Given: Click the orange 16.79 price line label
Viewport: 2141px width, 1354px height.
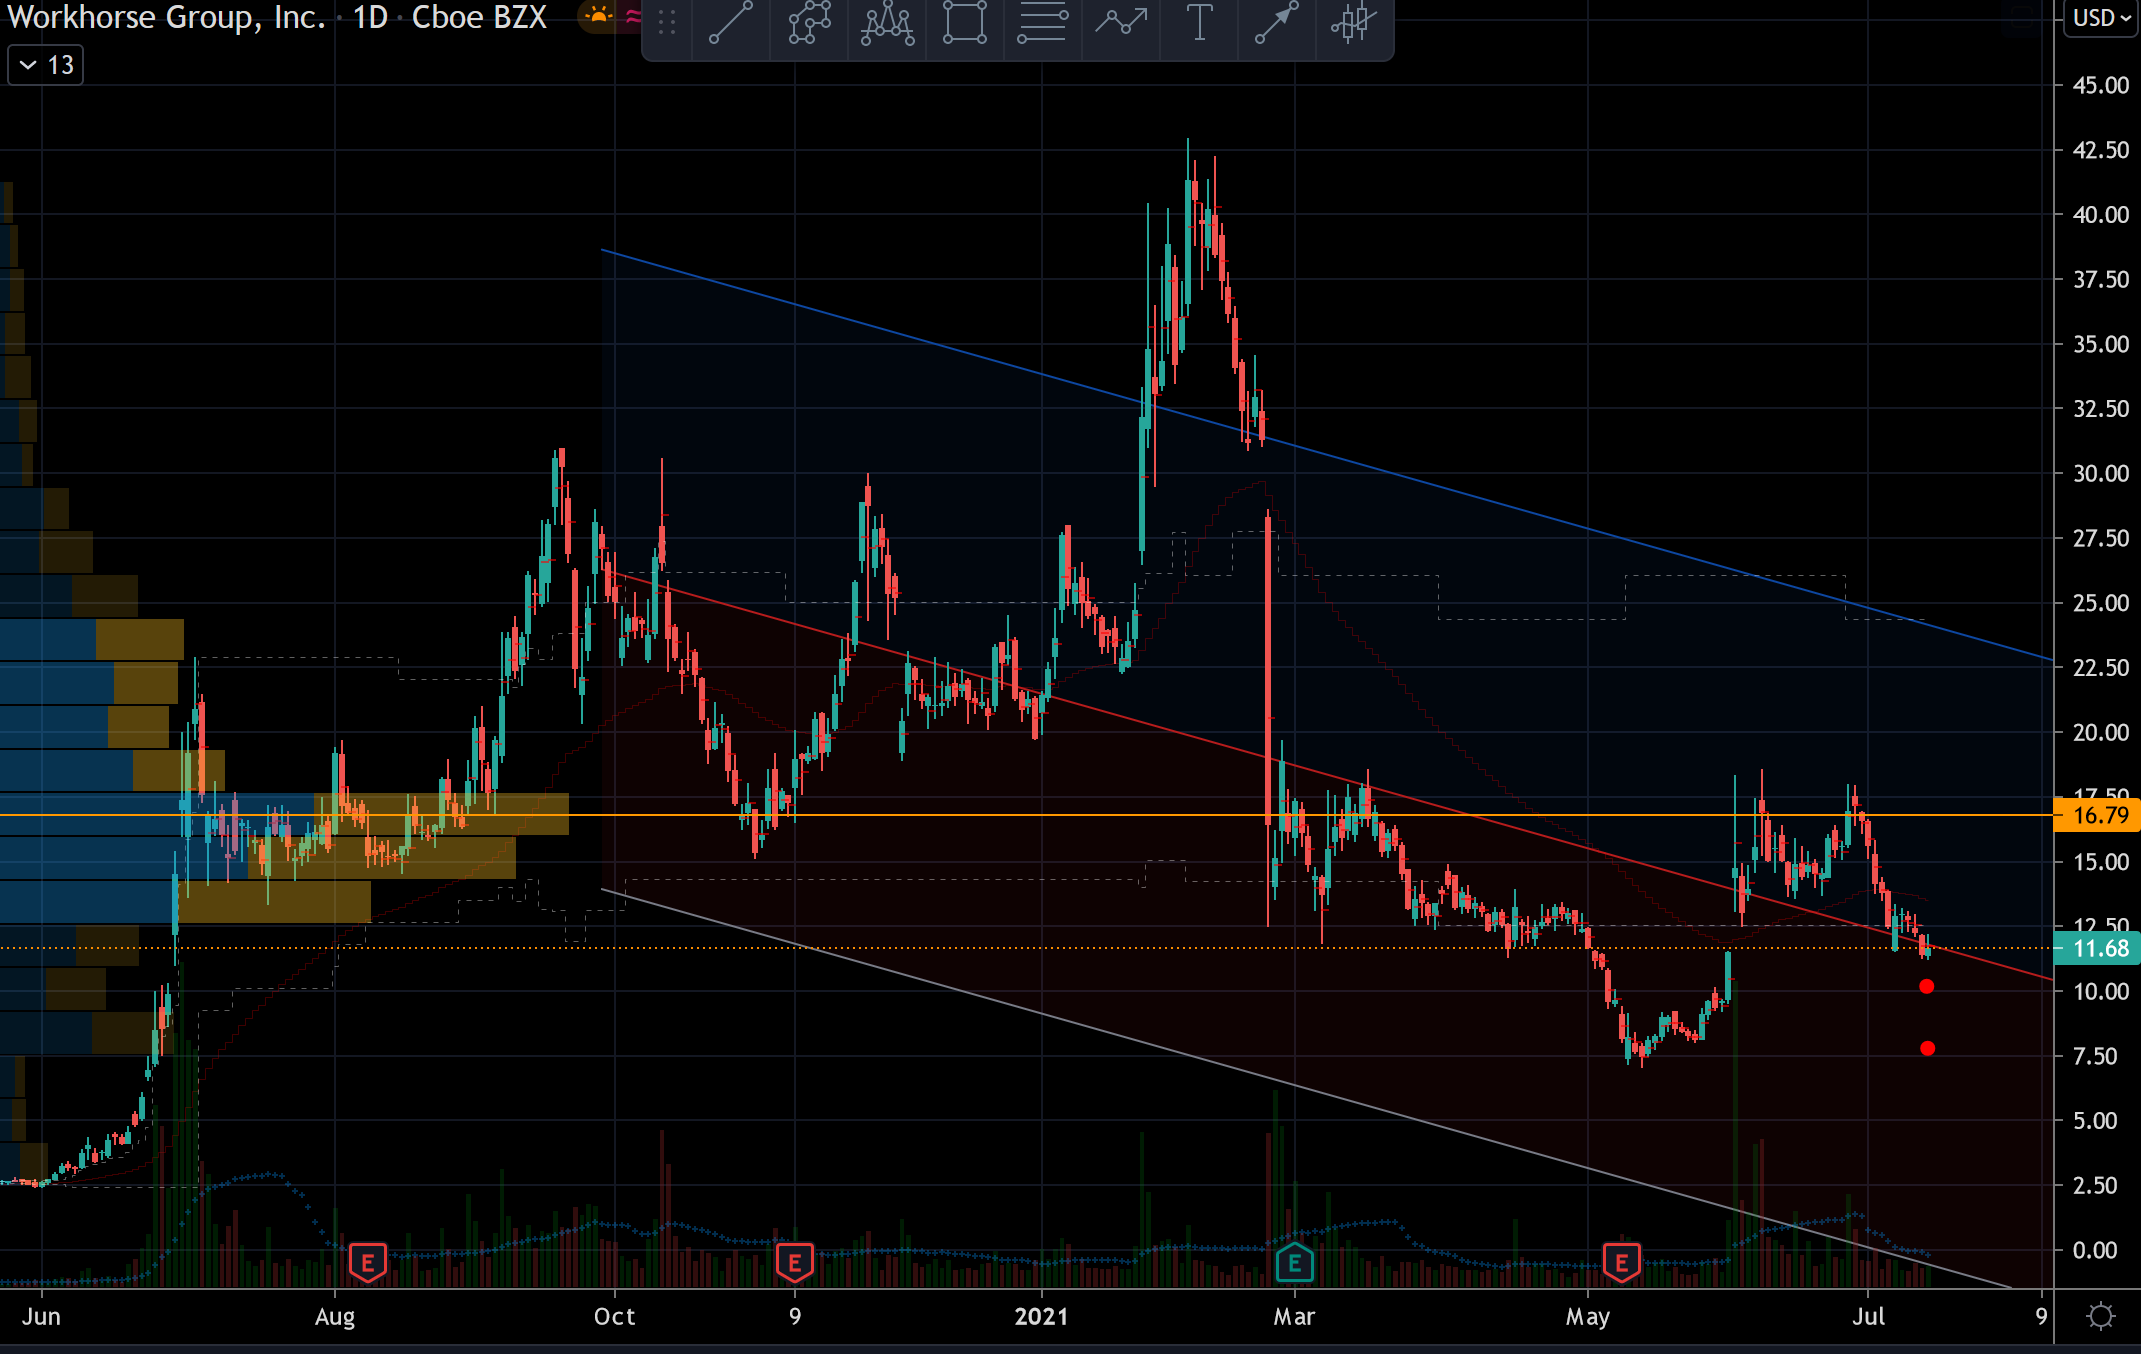Looking at the screenshot, I should [2098, 815].
